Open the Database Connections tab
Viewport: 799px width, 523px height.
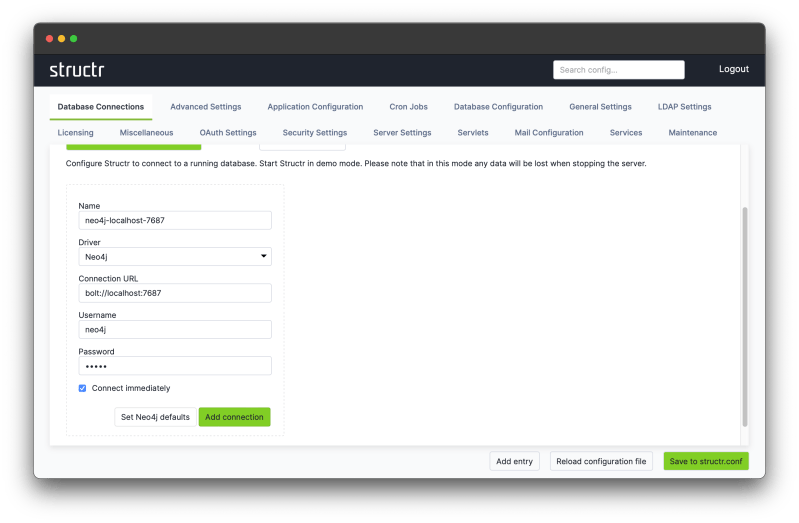(101, 107)
